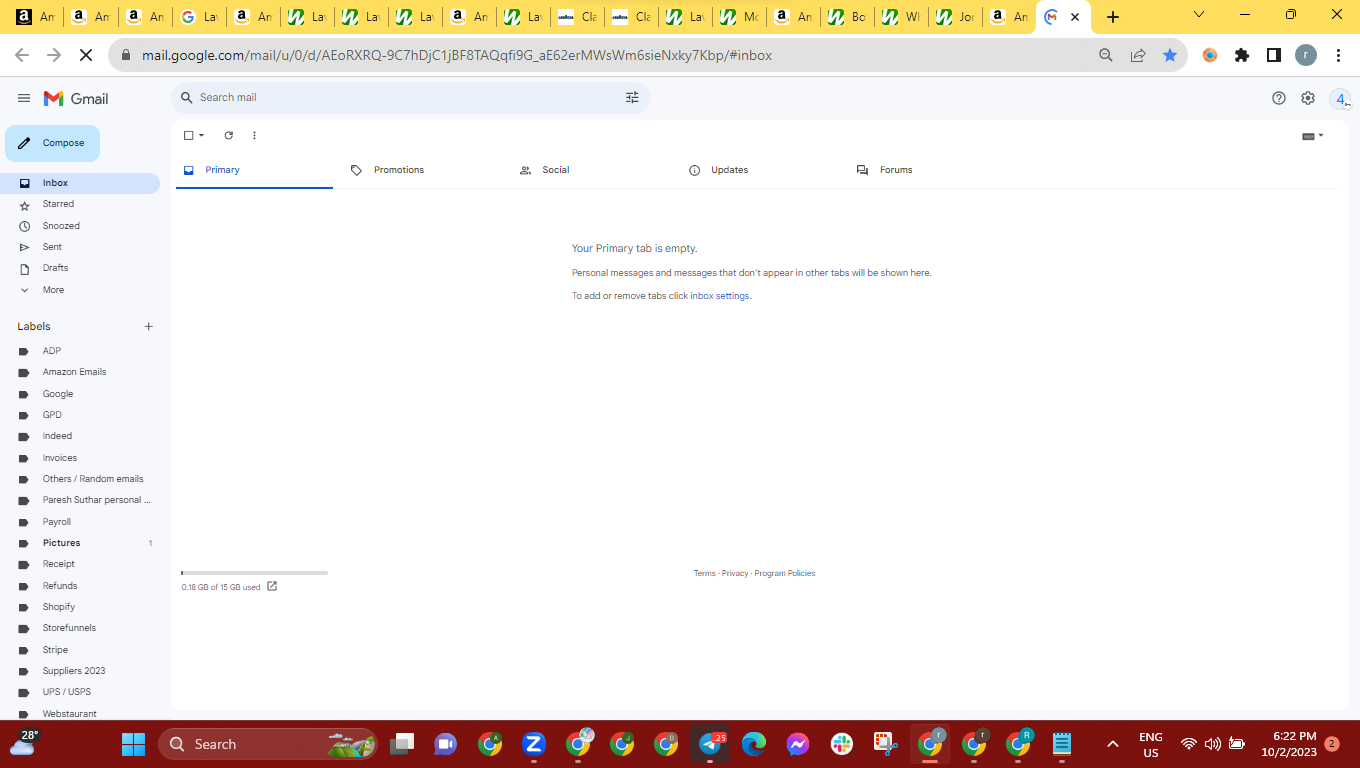The height and width of the screenshot is (768, 1360).
Task: Open the input tools keyboard dropdown
Action: 1312,136
